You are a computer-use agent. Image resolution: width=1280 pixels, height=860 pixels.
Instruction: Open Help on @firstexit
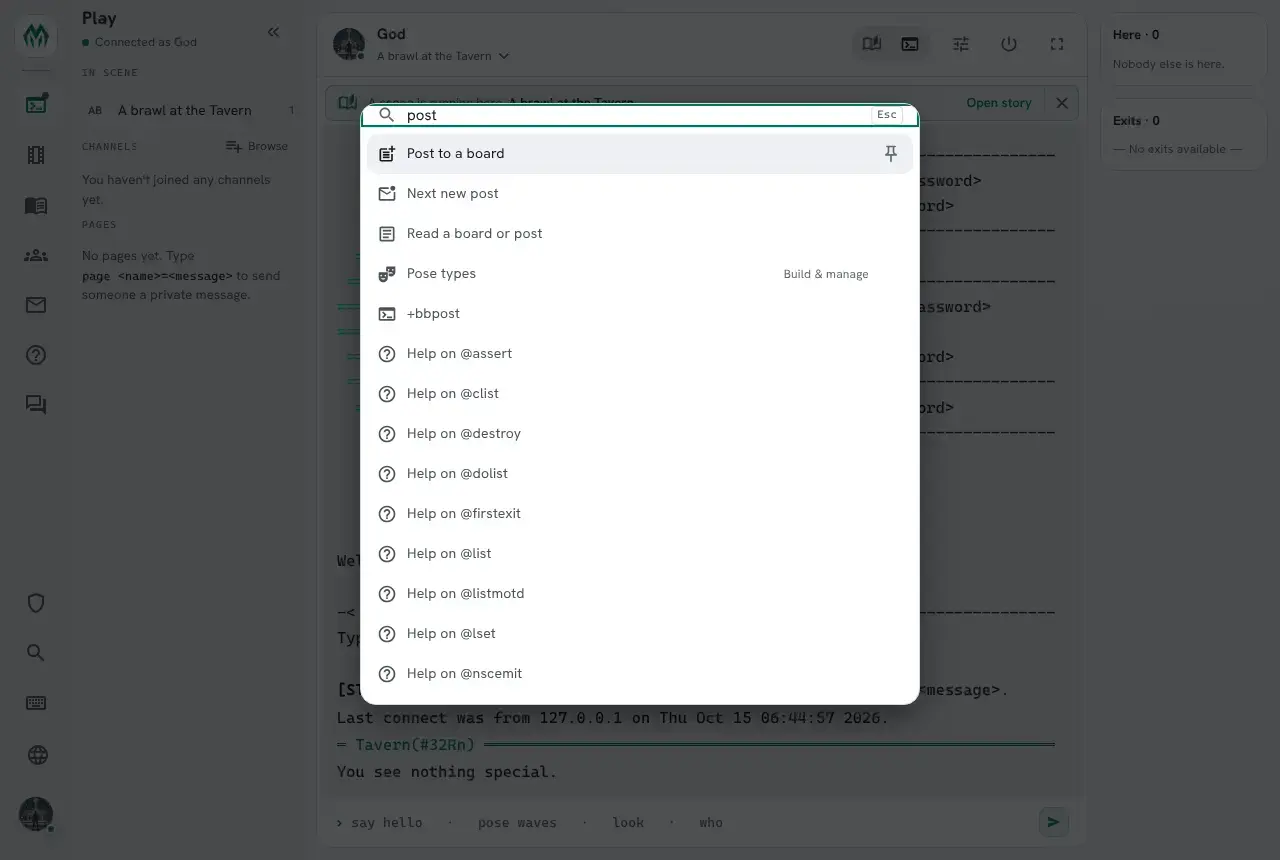click(x=640, y=514)
